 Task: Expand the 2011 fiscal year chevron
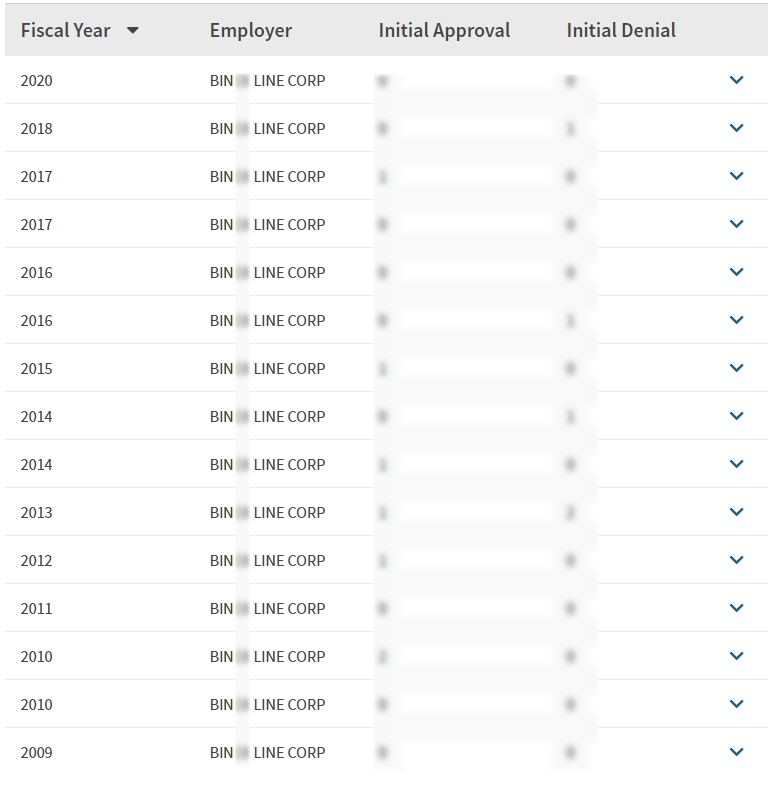[x=737, y=608]
